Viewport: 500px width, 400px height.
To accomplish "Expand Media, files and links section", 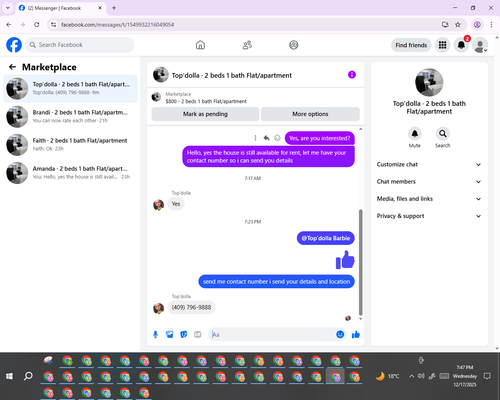I will pyautogui.click(x=429, y=199).
